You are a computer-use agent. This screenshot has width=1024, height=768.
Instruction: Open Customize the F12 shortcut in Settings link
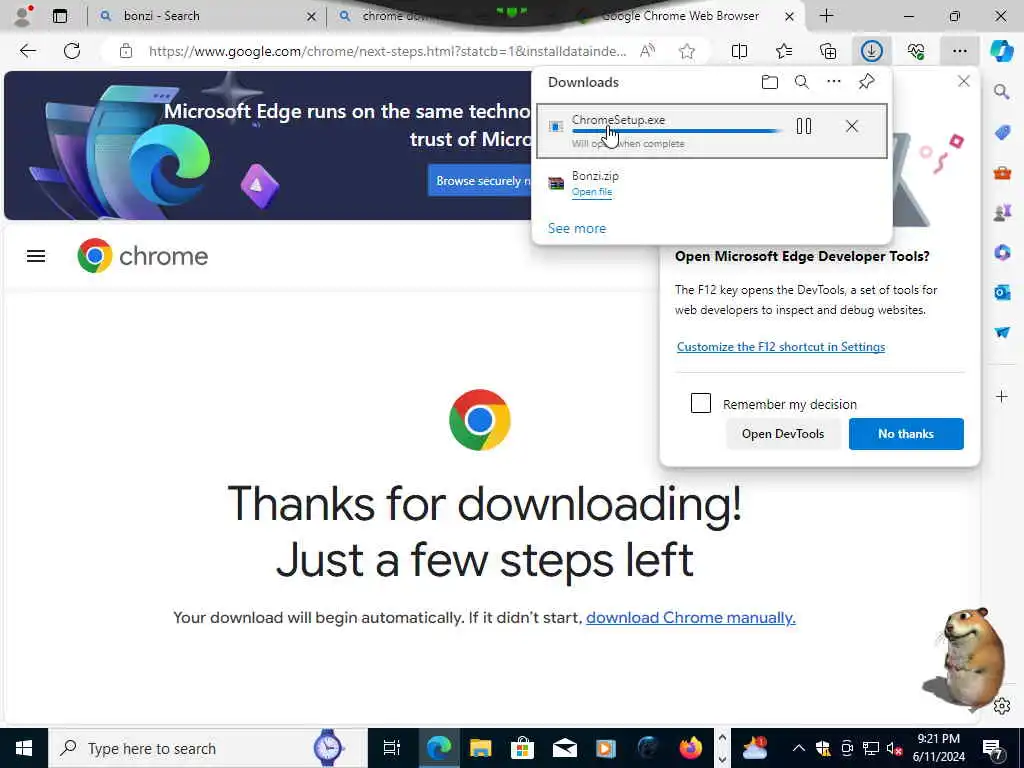(780, 347)
